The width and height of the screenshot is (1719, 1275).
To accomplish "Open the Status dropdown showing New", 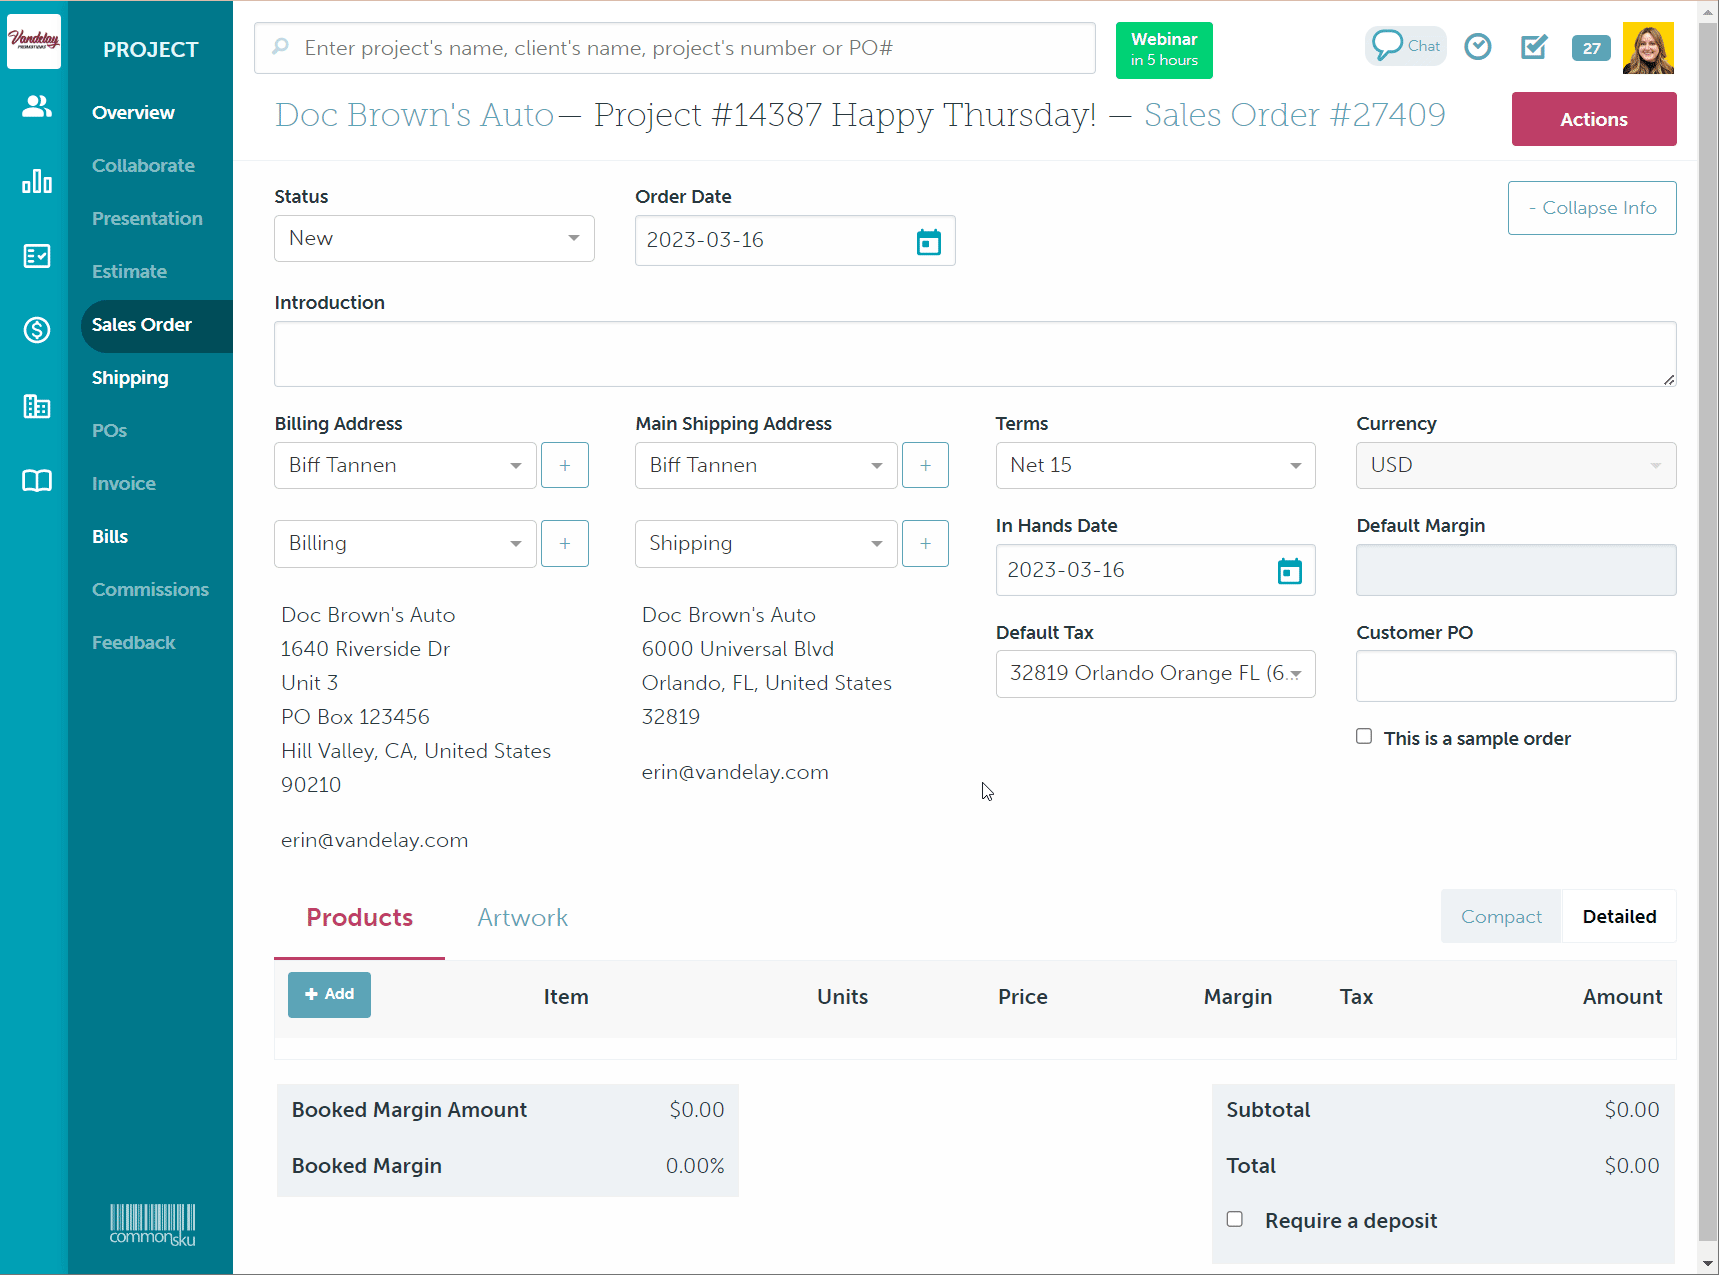I will pos(433,238).
